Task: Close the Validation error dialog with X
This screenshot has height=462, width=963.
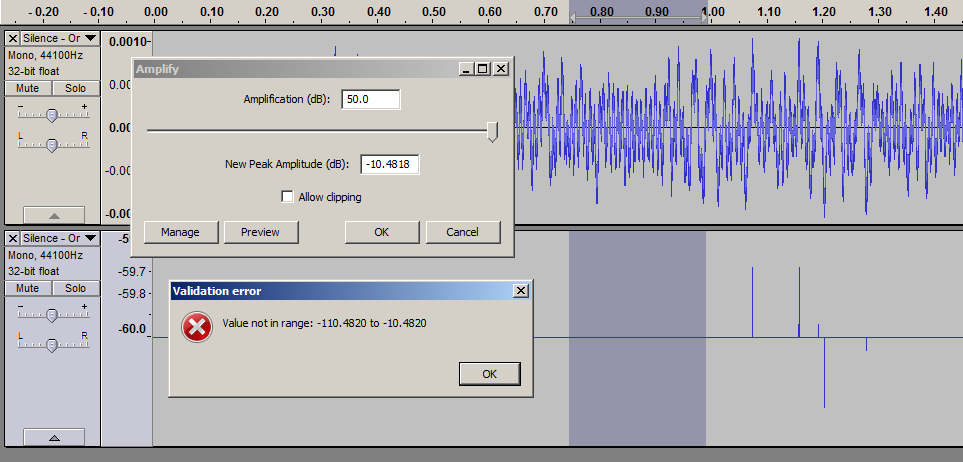Action: coord(520,291)
